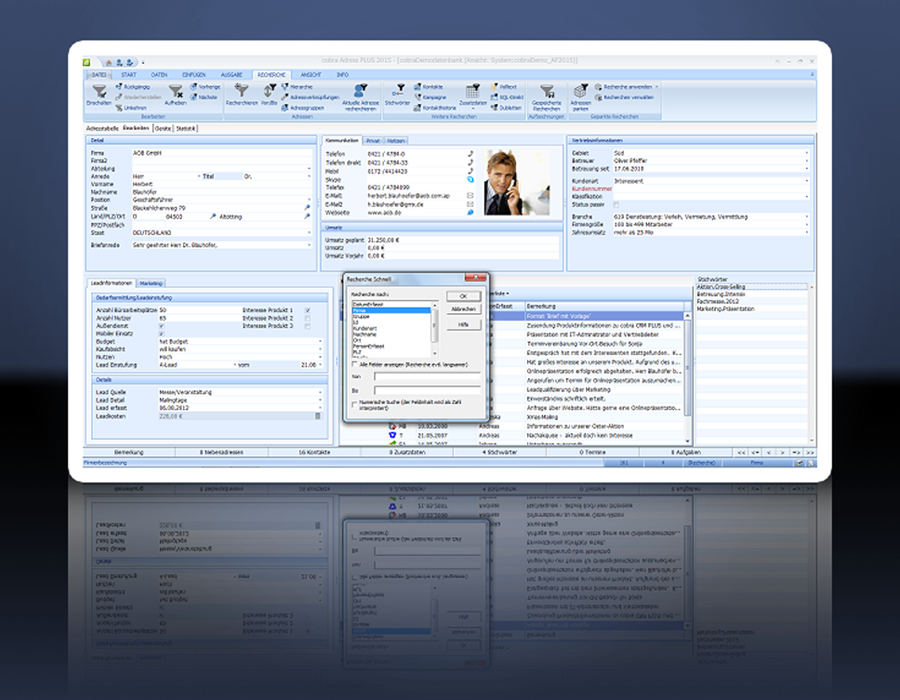Click the Rückgängig undo icon
Screen dimensions: 900x700
pyautogui.click(x=119, y=87)
